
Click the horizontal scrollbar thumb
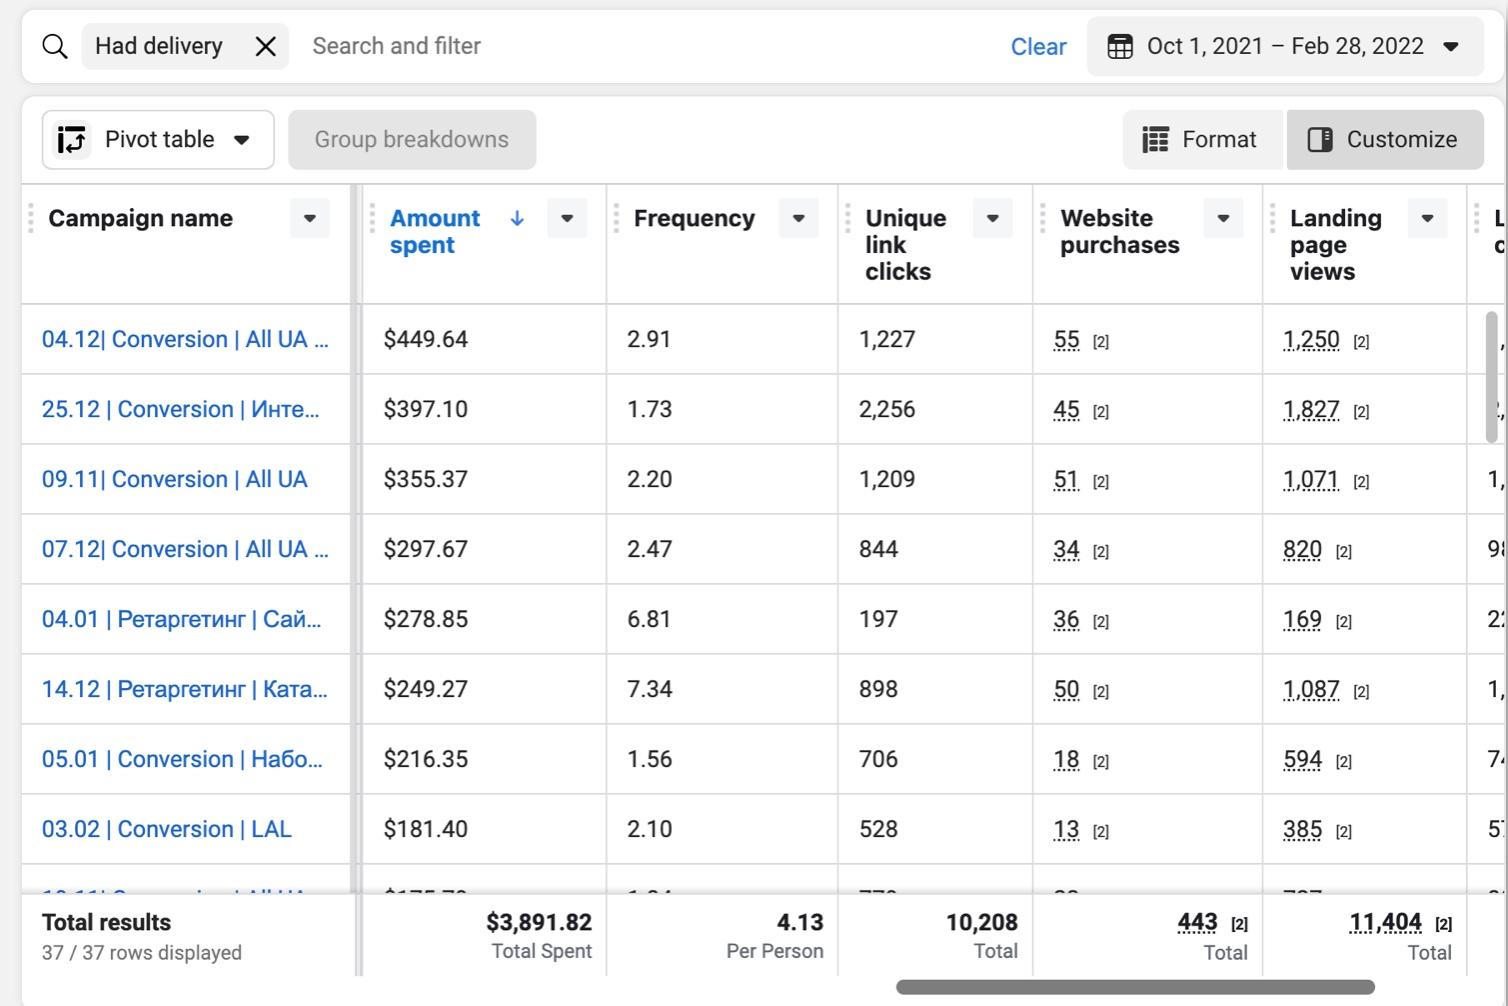1135,987
